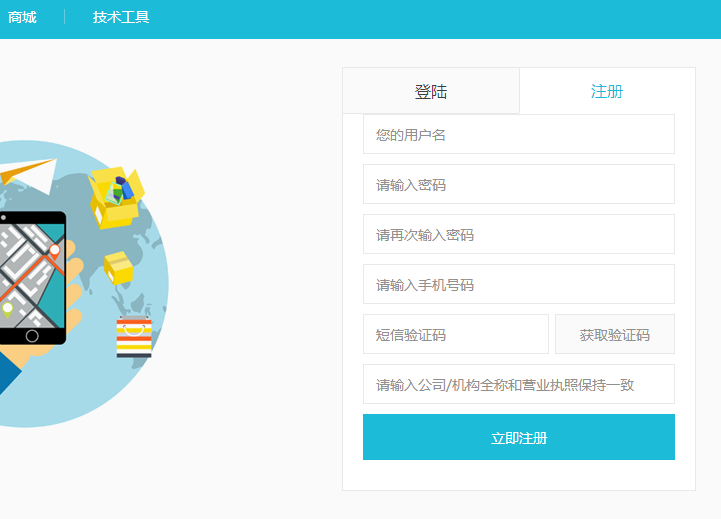721x519 pixels.
Task: Open the 技术工具 menu item
Action: click(x=121, y=17)
